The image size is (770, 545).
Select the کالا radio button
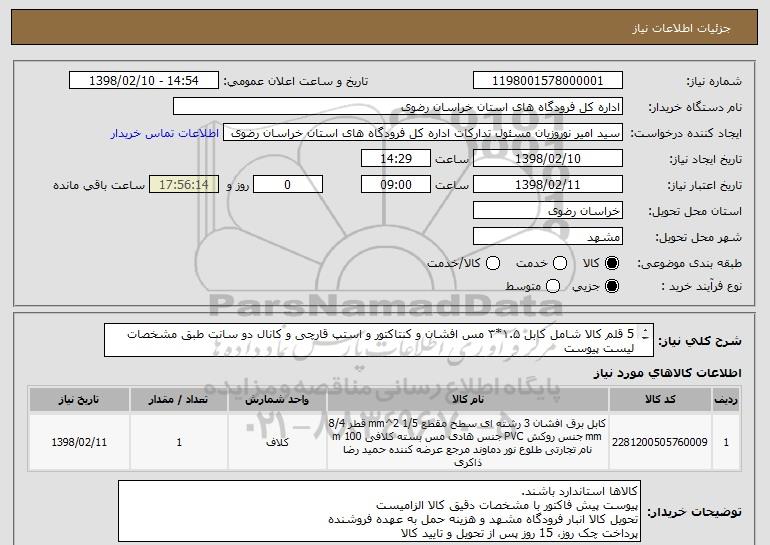pyautogui.click(x=612, y=264)
